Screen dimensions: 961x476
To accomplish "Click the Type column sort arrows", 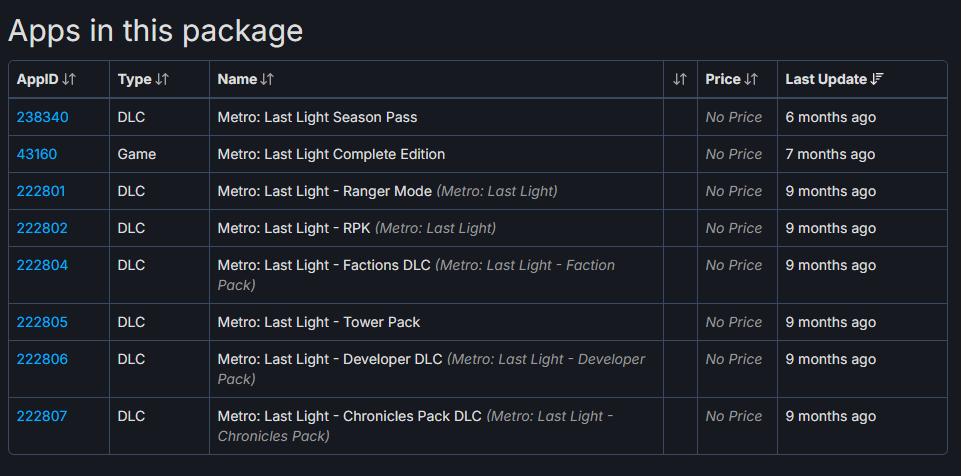I will [x=163, y=79].
